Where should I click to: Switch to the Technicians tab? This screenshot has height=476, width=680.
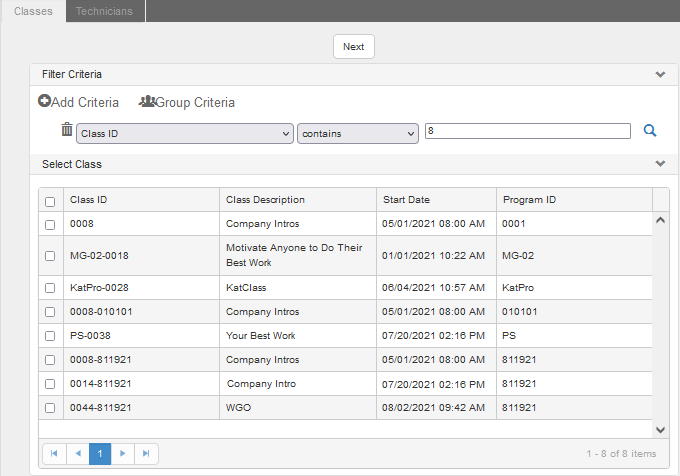click(105, 11)
